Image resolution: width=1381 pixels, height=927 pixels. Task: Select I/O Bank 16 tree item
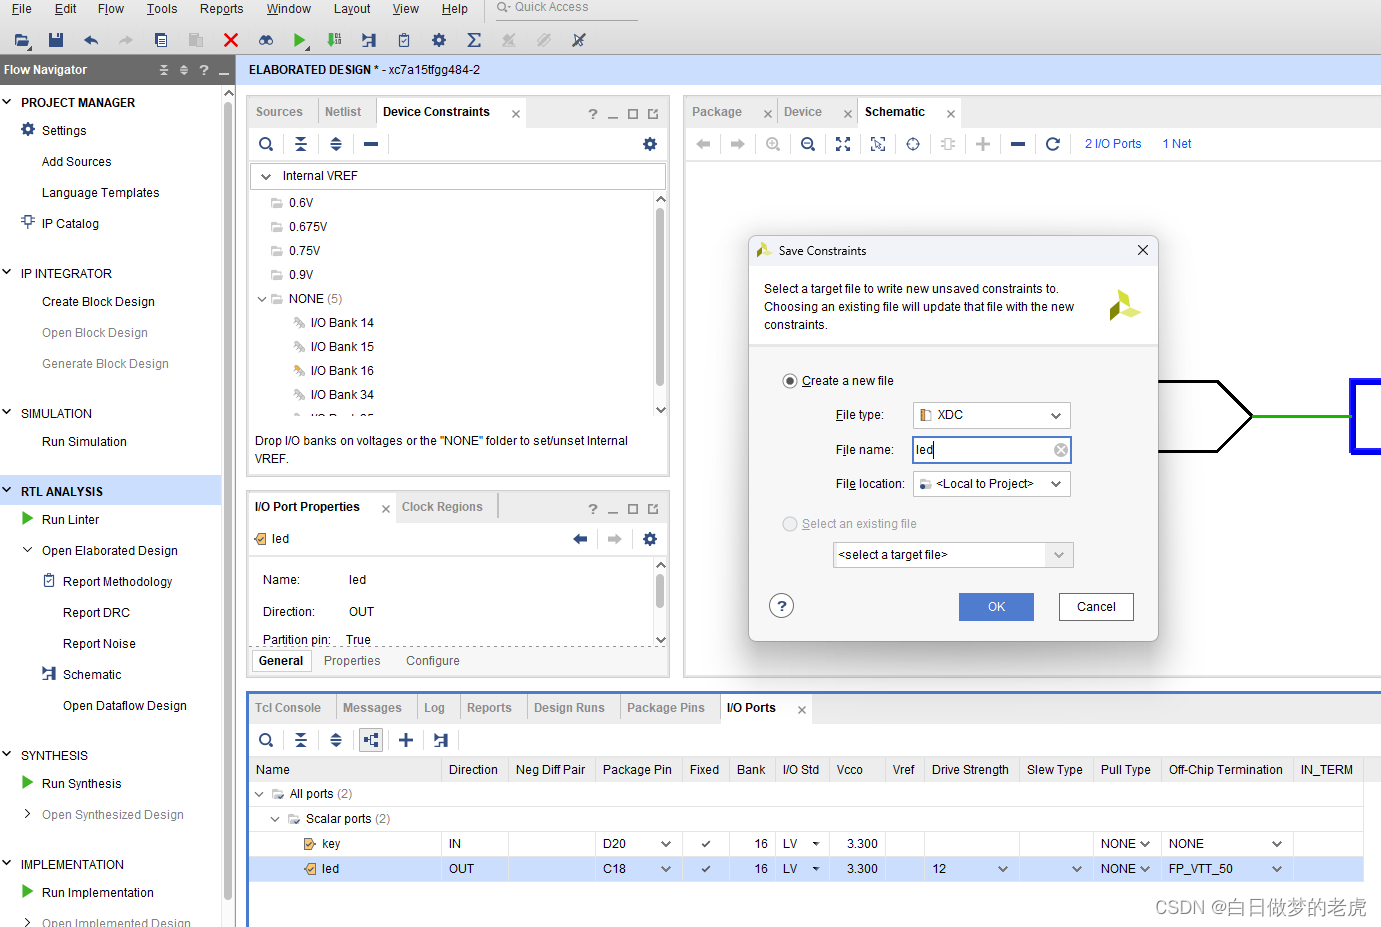point(342,371)
